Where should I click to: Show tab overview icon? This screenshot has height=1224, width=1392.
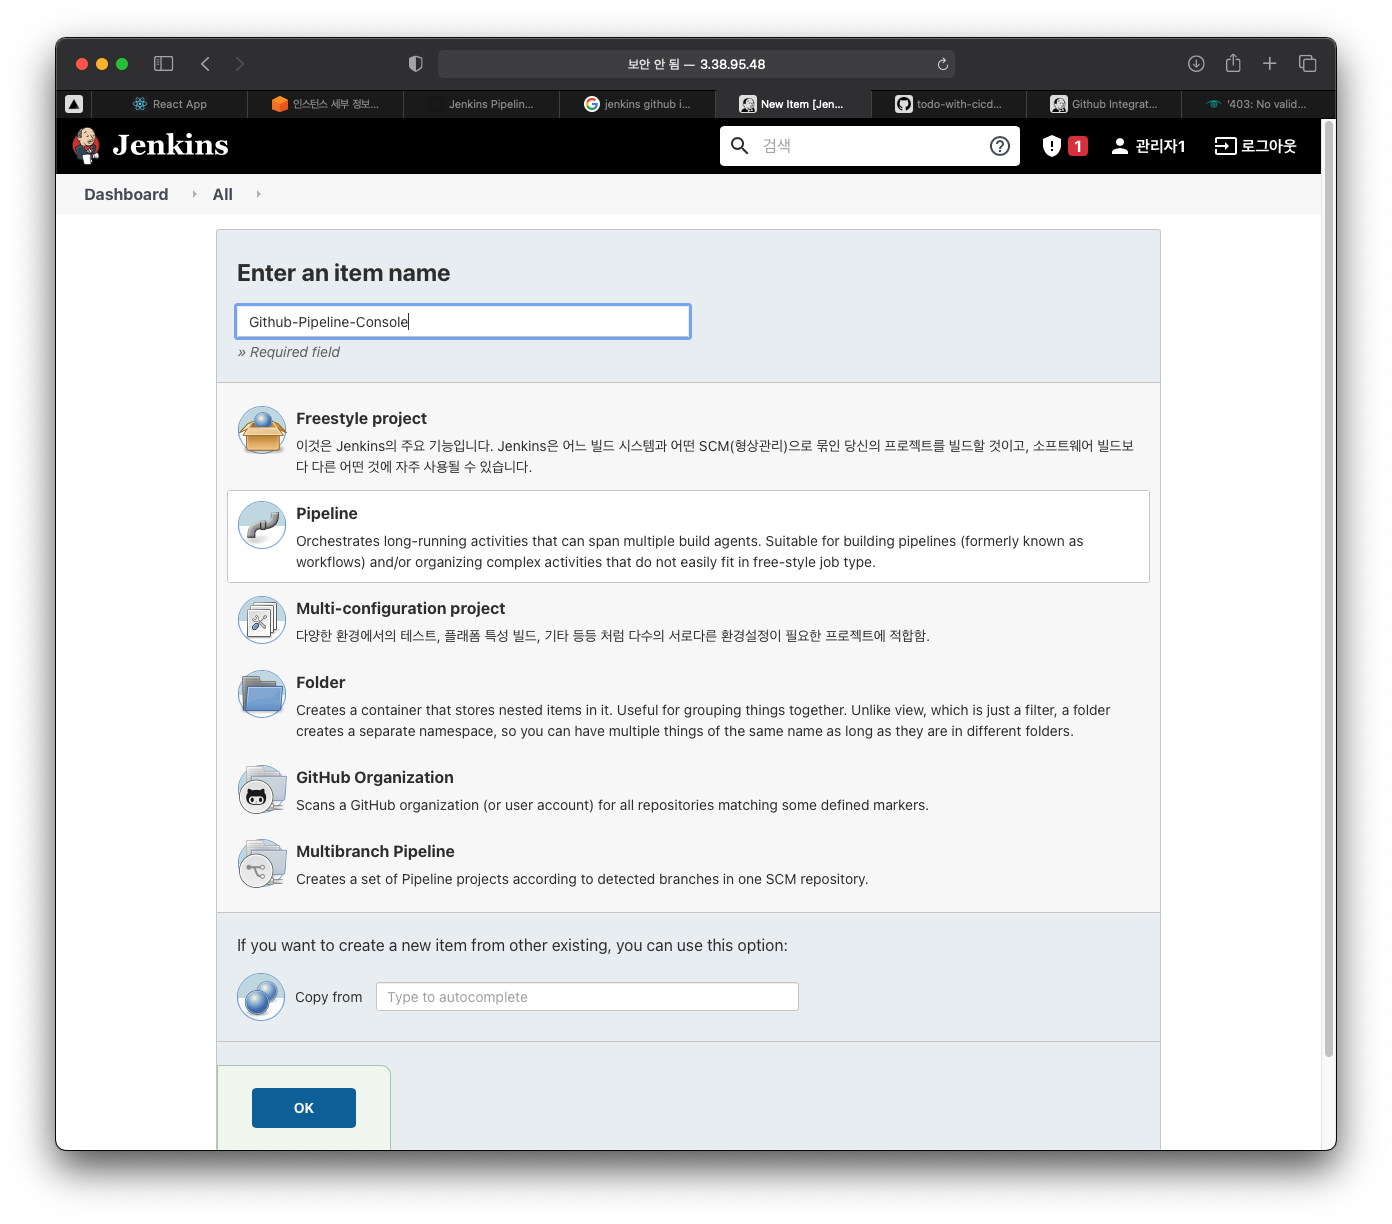1307,64
